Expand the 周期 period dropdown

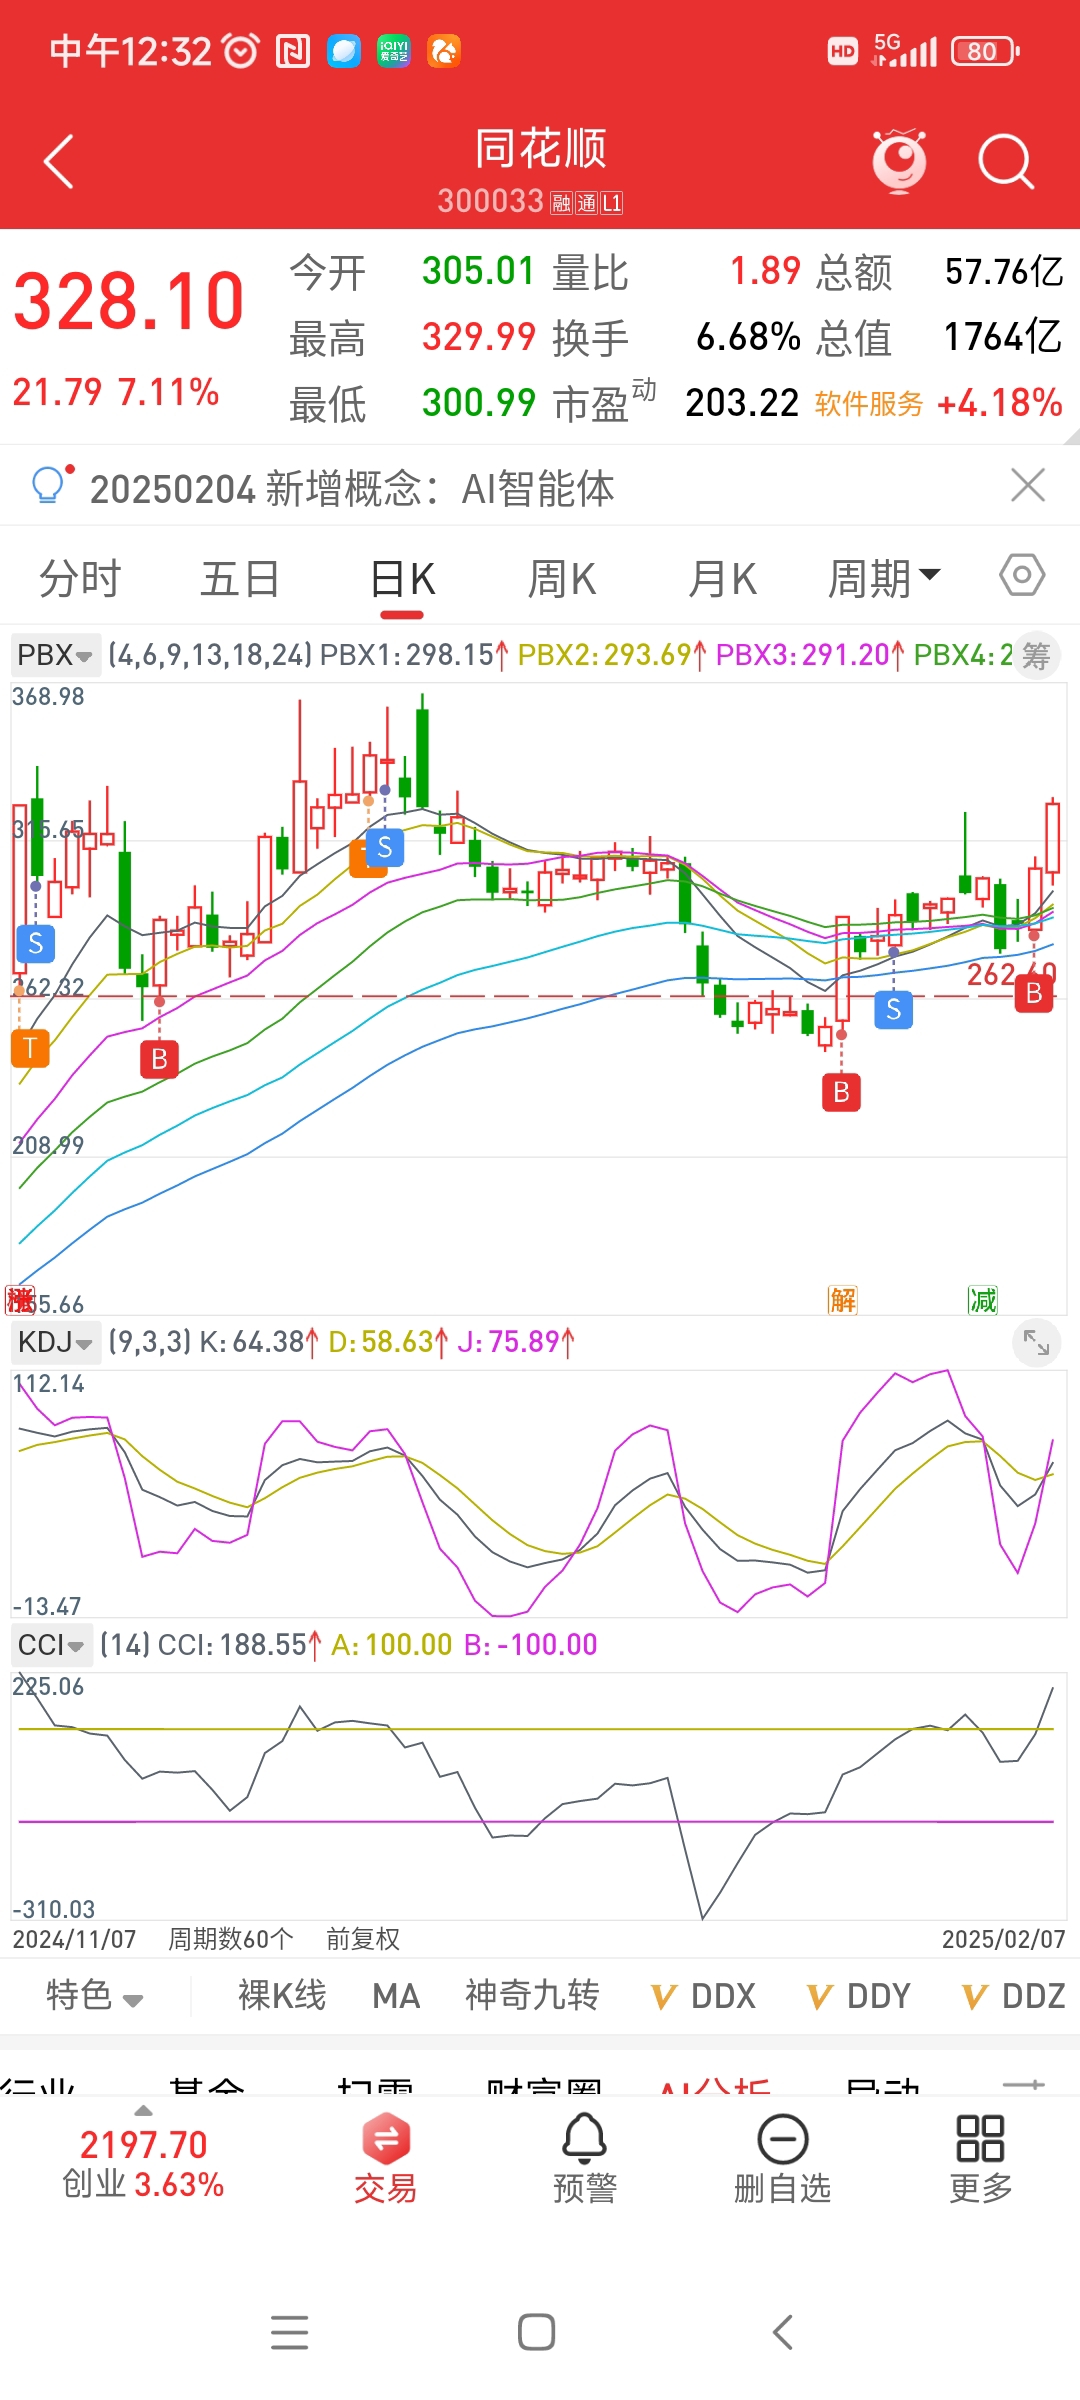tap(884, 579)
